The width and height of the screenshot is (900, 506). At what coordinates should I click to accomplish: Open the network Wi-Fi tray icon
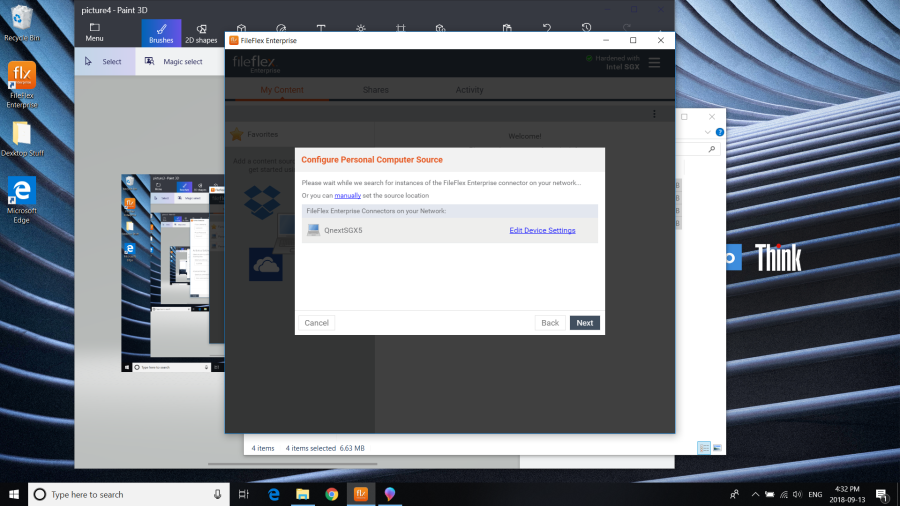point(783,494)
